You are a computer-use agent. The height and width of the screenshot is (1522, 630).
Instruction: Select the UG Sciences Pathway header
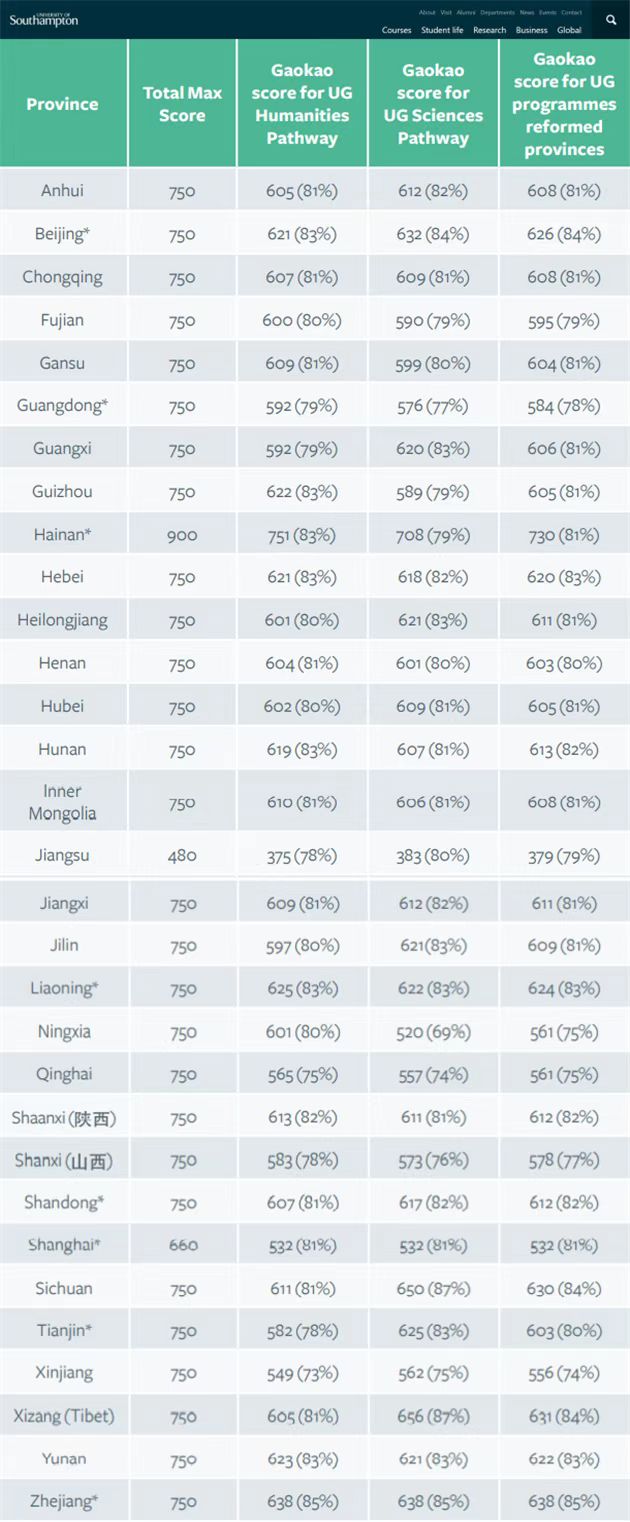coord(433,104)
